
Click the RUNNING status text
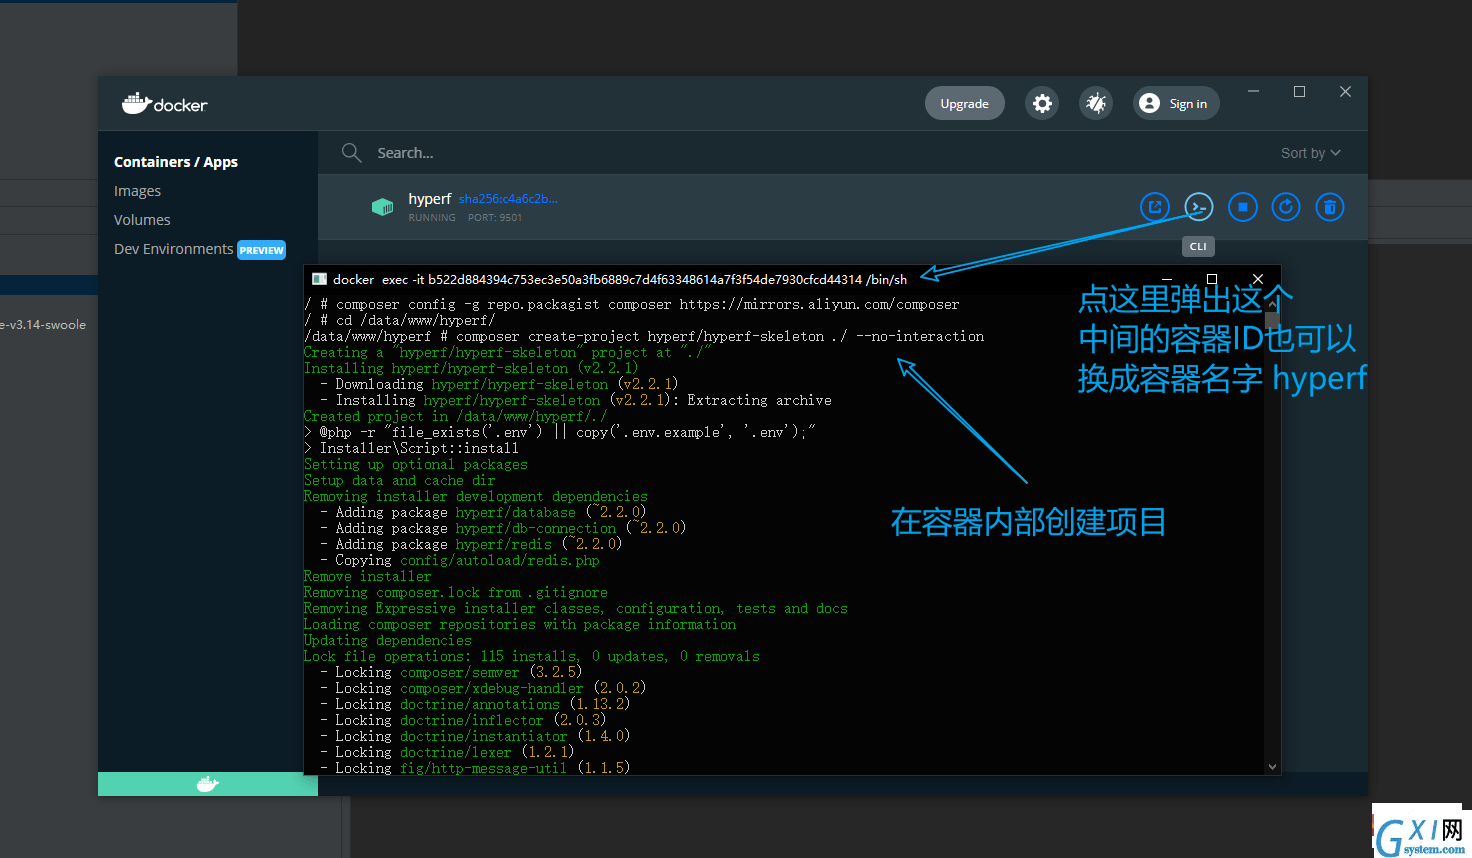(432, 217)
